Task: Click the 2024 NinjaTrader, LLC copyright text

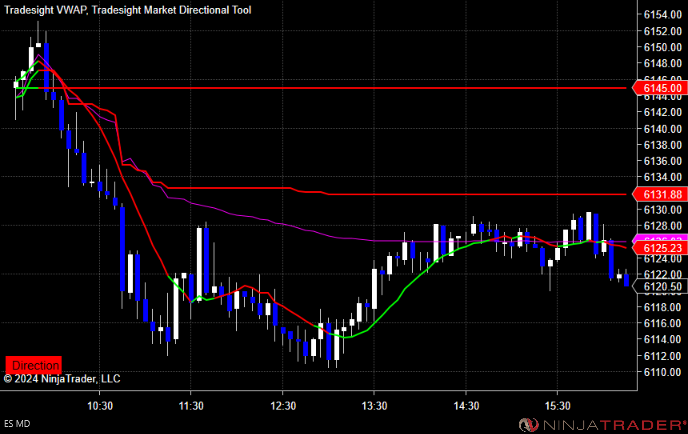Action: pyautogui.click(x=62, y=379)
